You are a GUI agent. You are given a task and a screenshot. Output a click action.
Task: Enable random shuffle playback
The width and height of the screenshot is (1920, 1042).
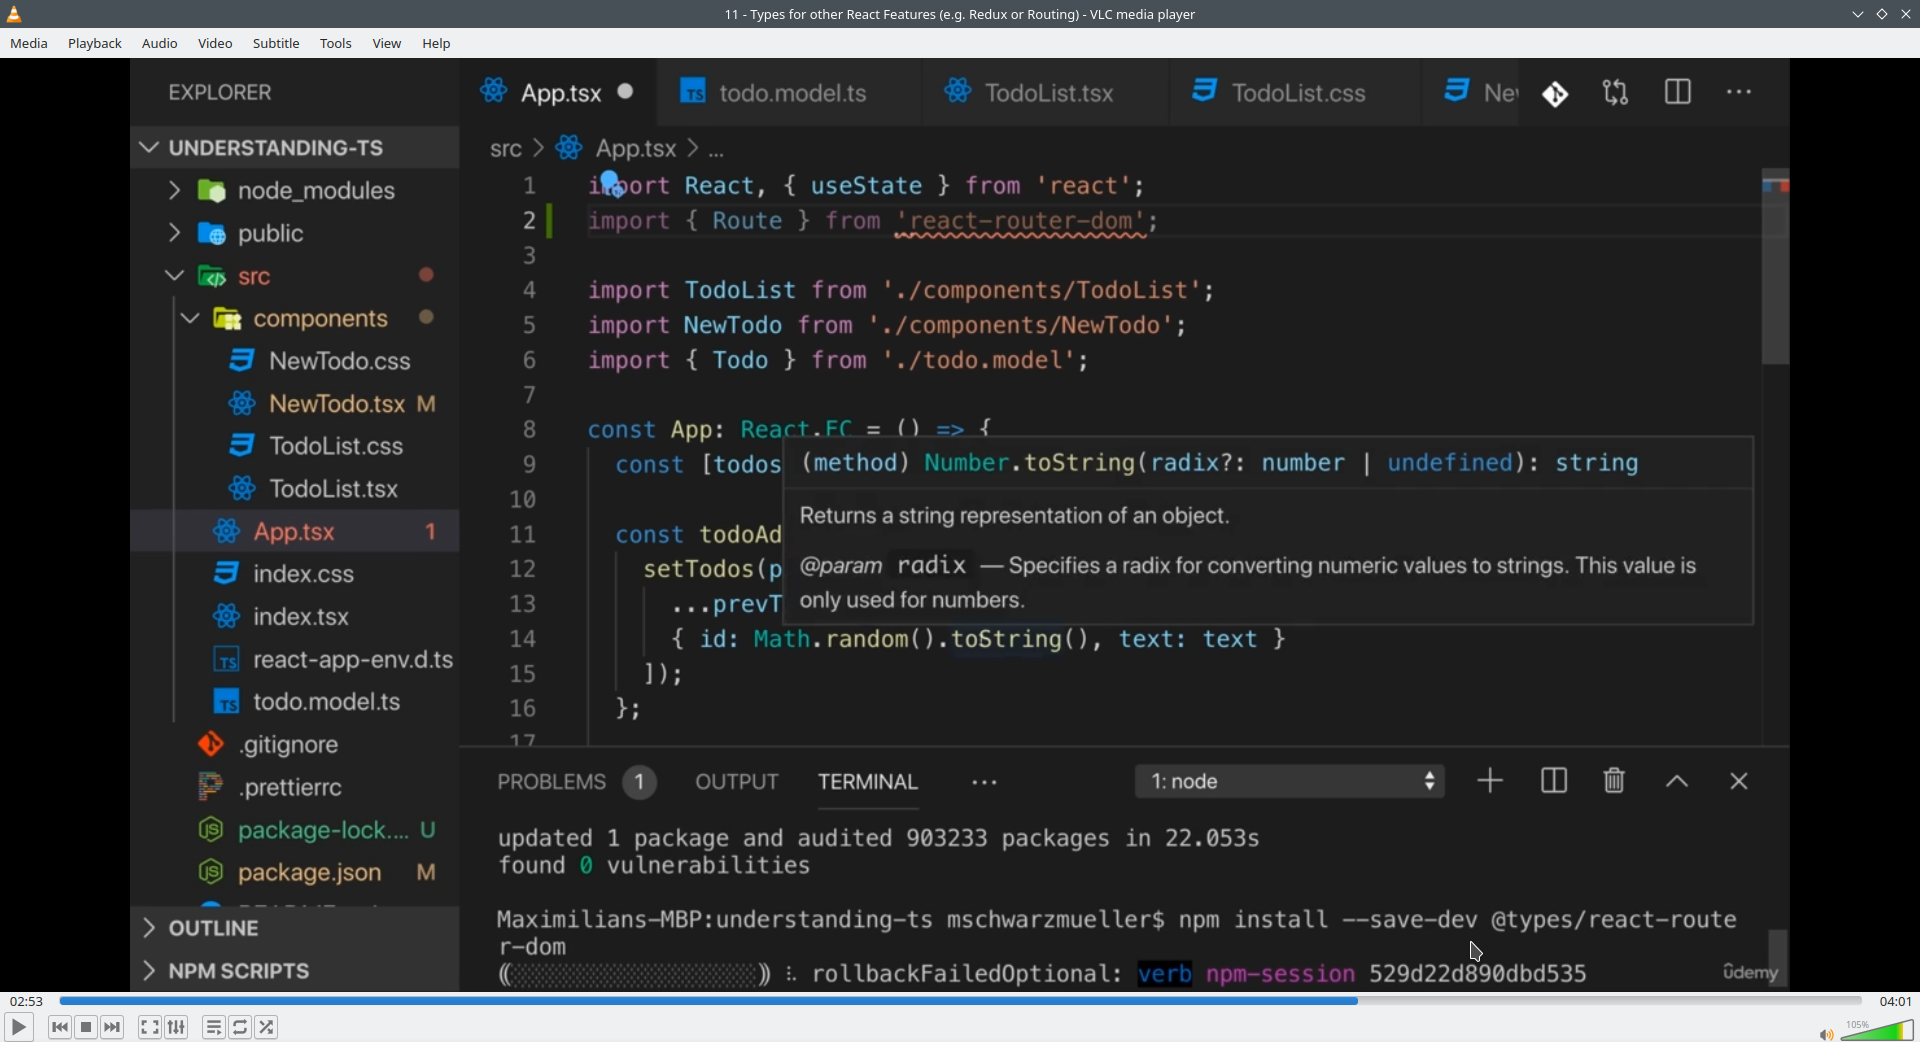pyautogui.click(x=267, y=1027)
